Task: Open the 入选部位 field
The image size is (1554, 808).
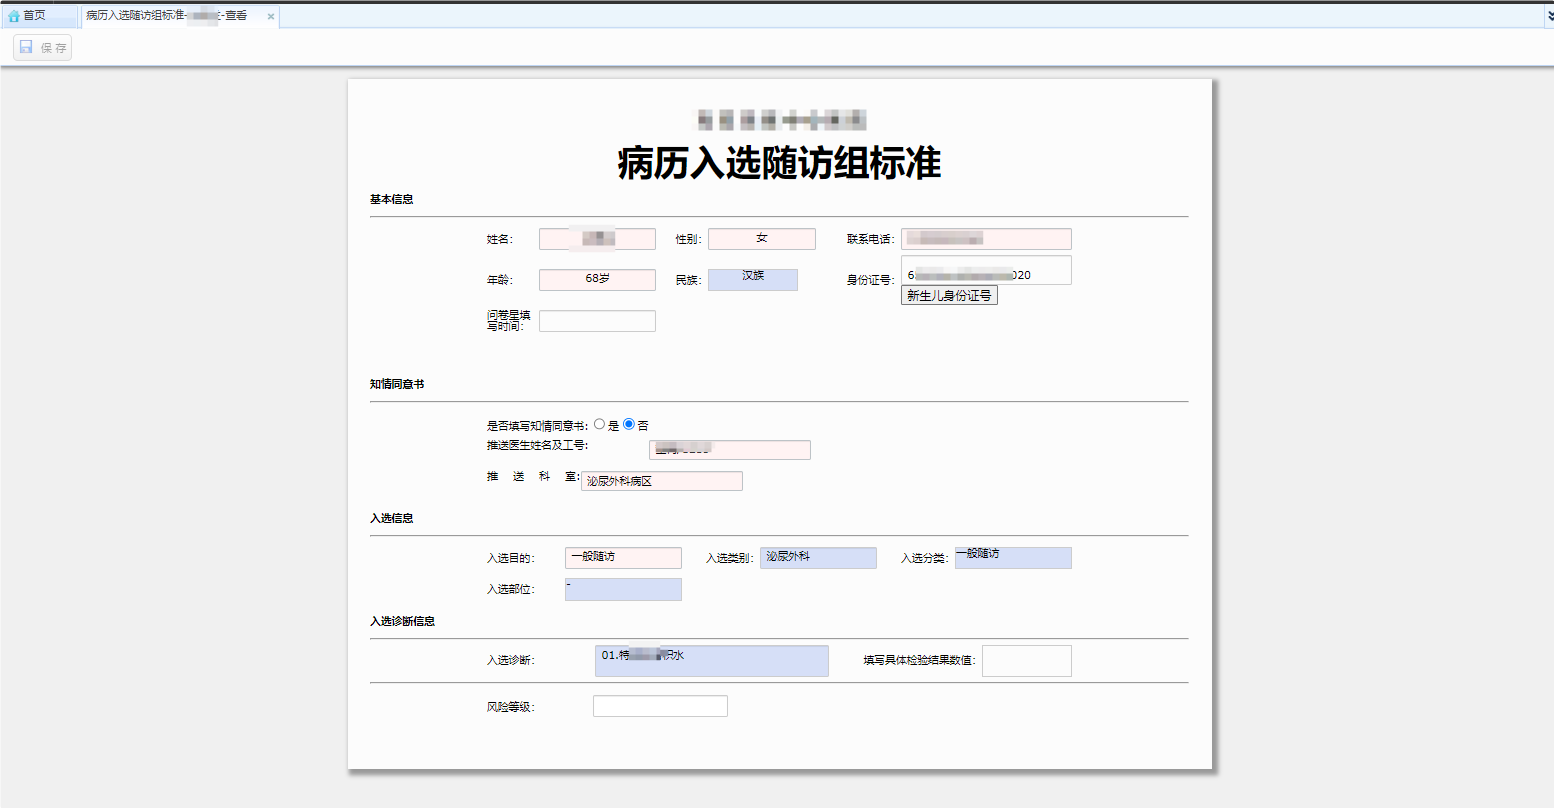Action: pyautogui.click(x=623, y=589)
